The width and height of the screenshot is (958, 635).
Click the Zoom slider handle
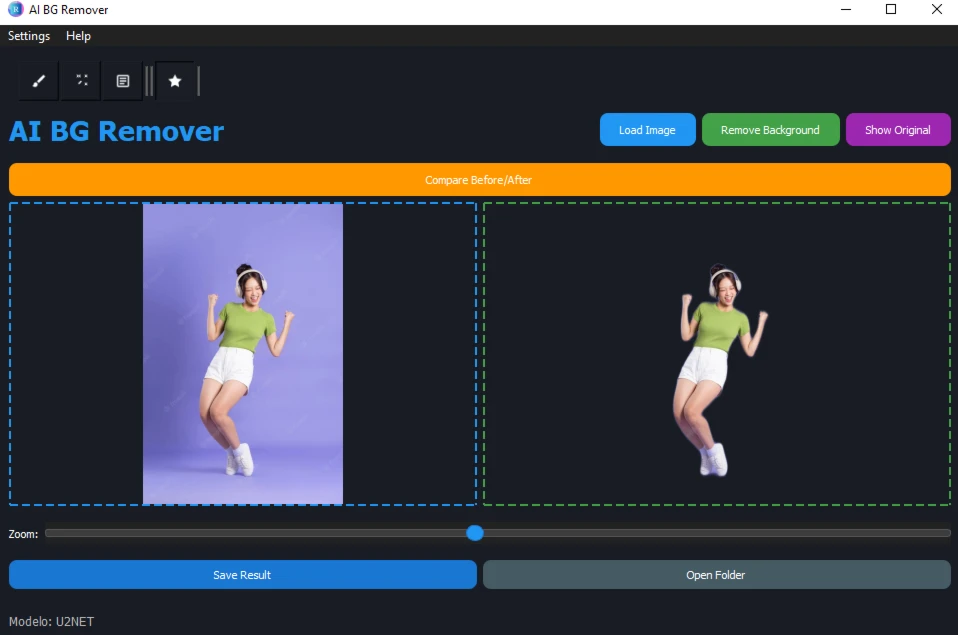coord(475,533)
